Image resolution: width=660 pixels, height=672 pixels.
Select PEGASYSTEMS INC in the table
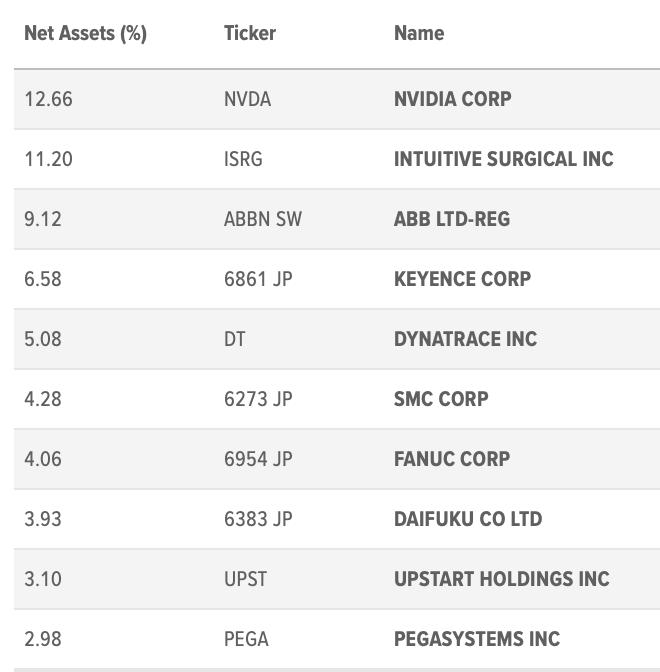click(477, 639)
